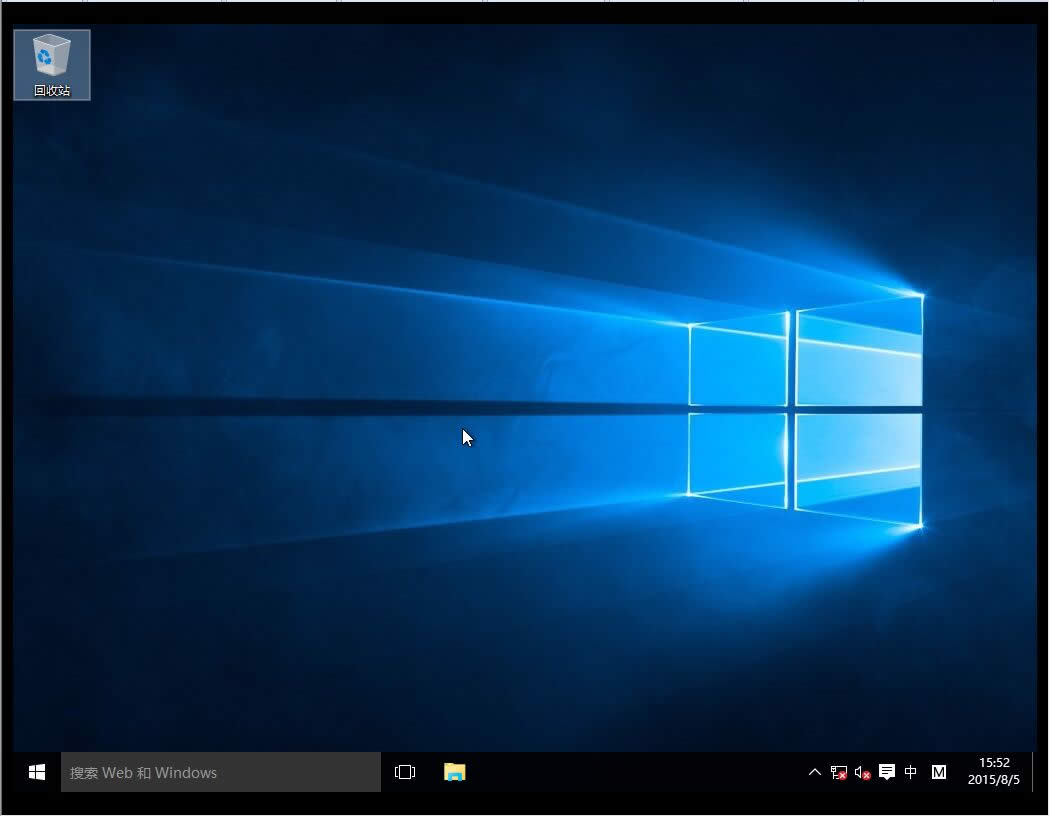Click the muted speaker tray icon

pos(861,772)
